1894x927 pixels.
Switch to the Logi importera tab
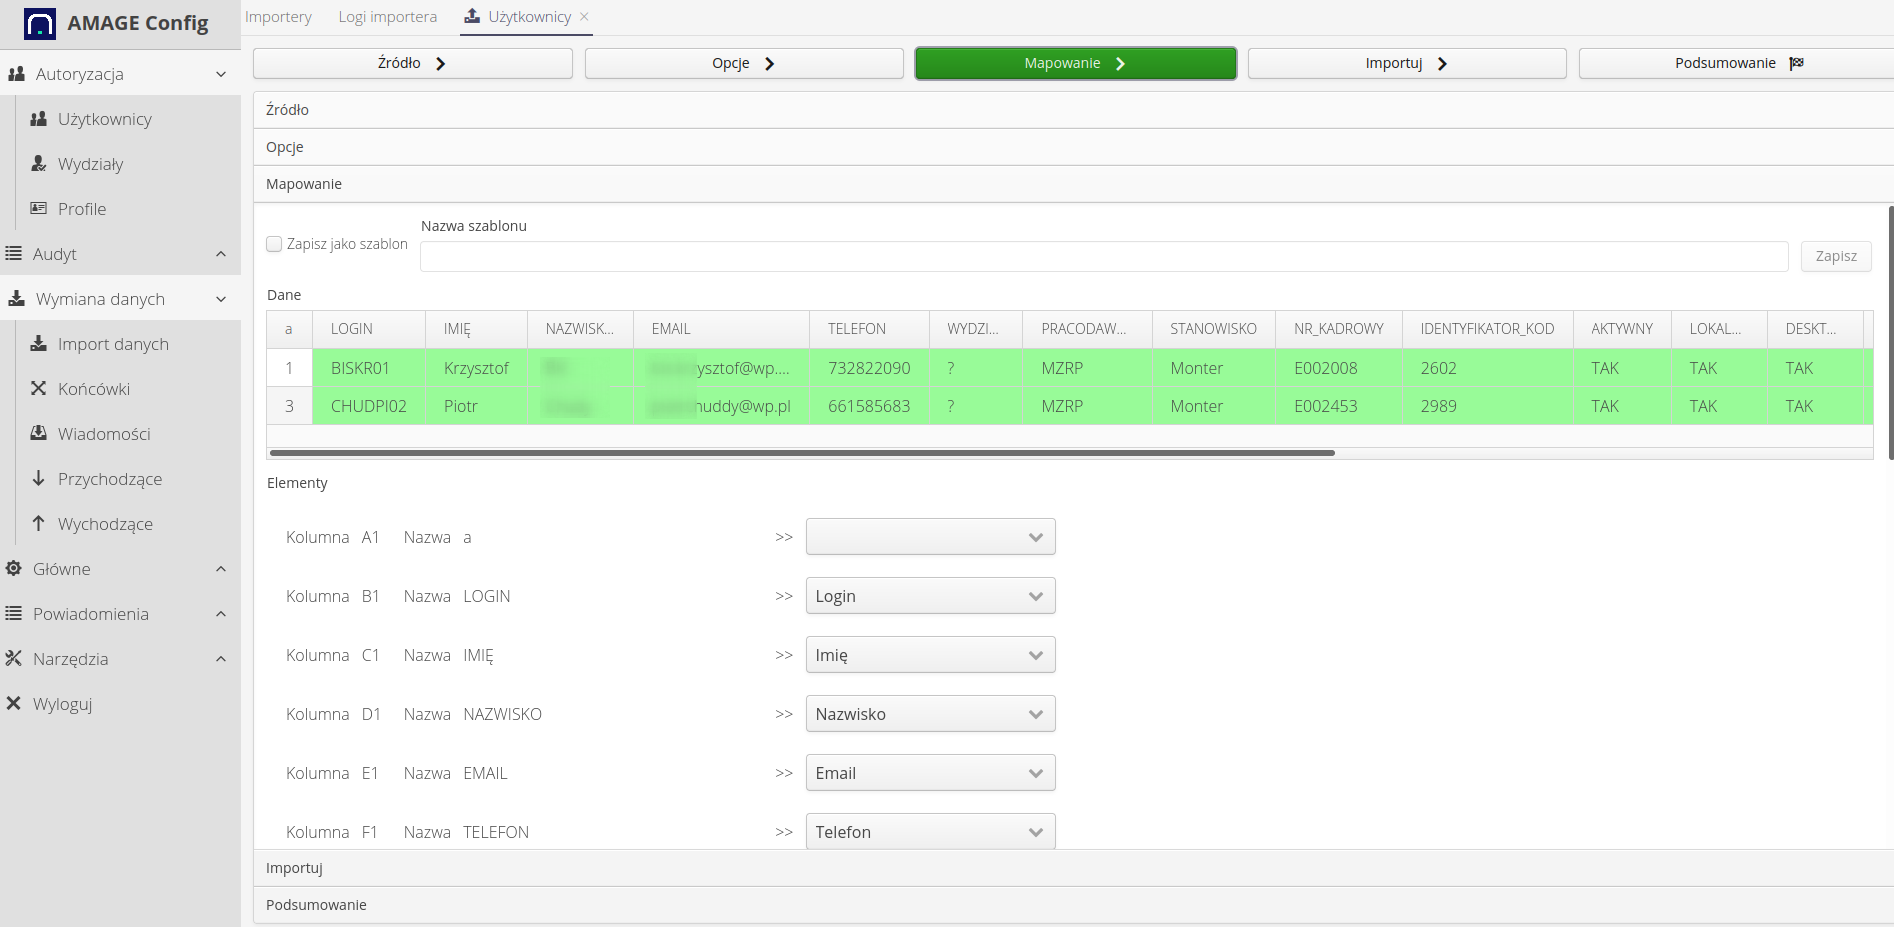387,17
